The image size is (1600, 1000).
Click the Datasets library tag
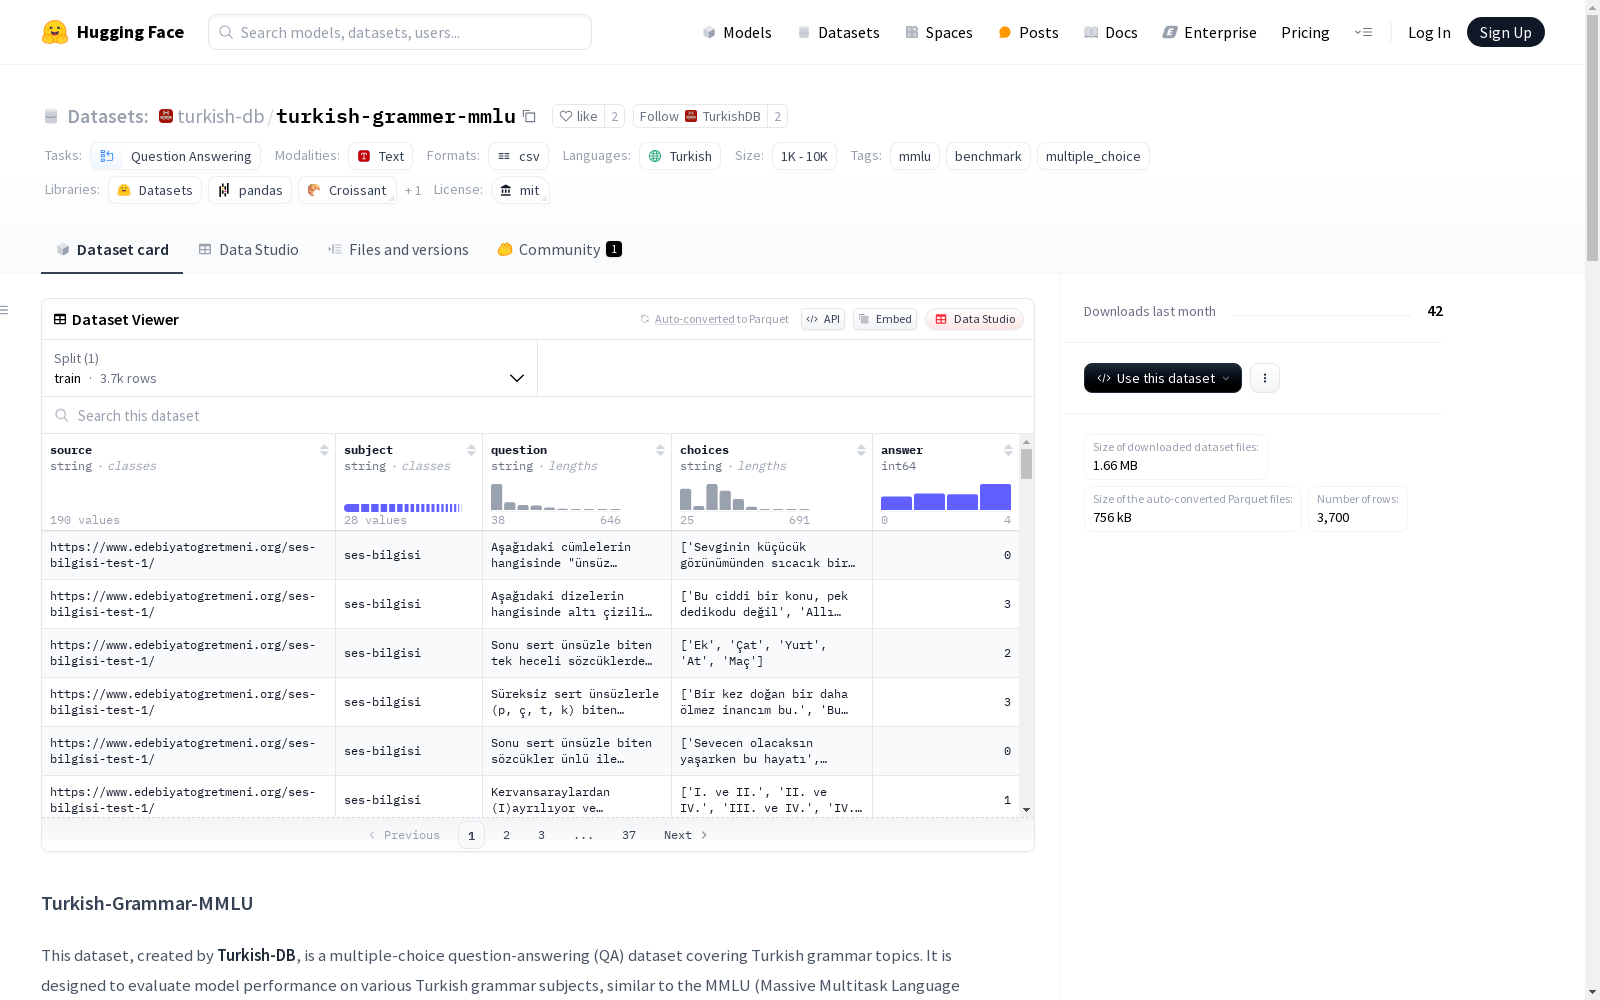155,190
